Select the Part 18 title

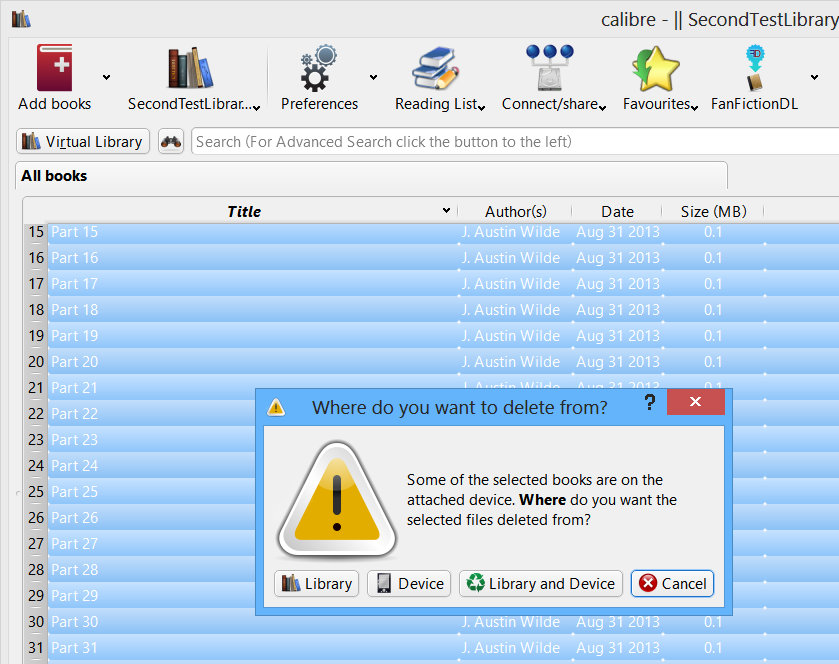pos(74,310)
